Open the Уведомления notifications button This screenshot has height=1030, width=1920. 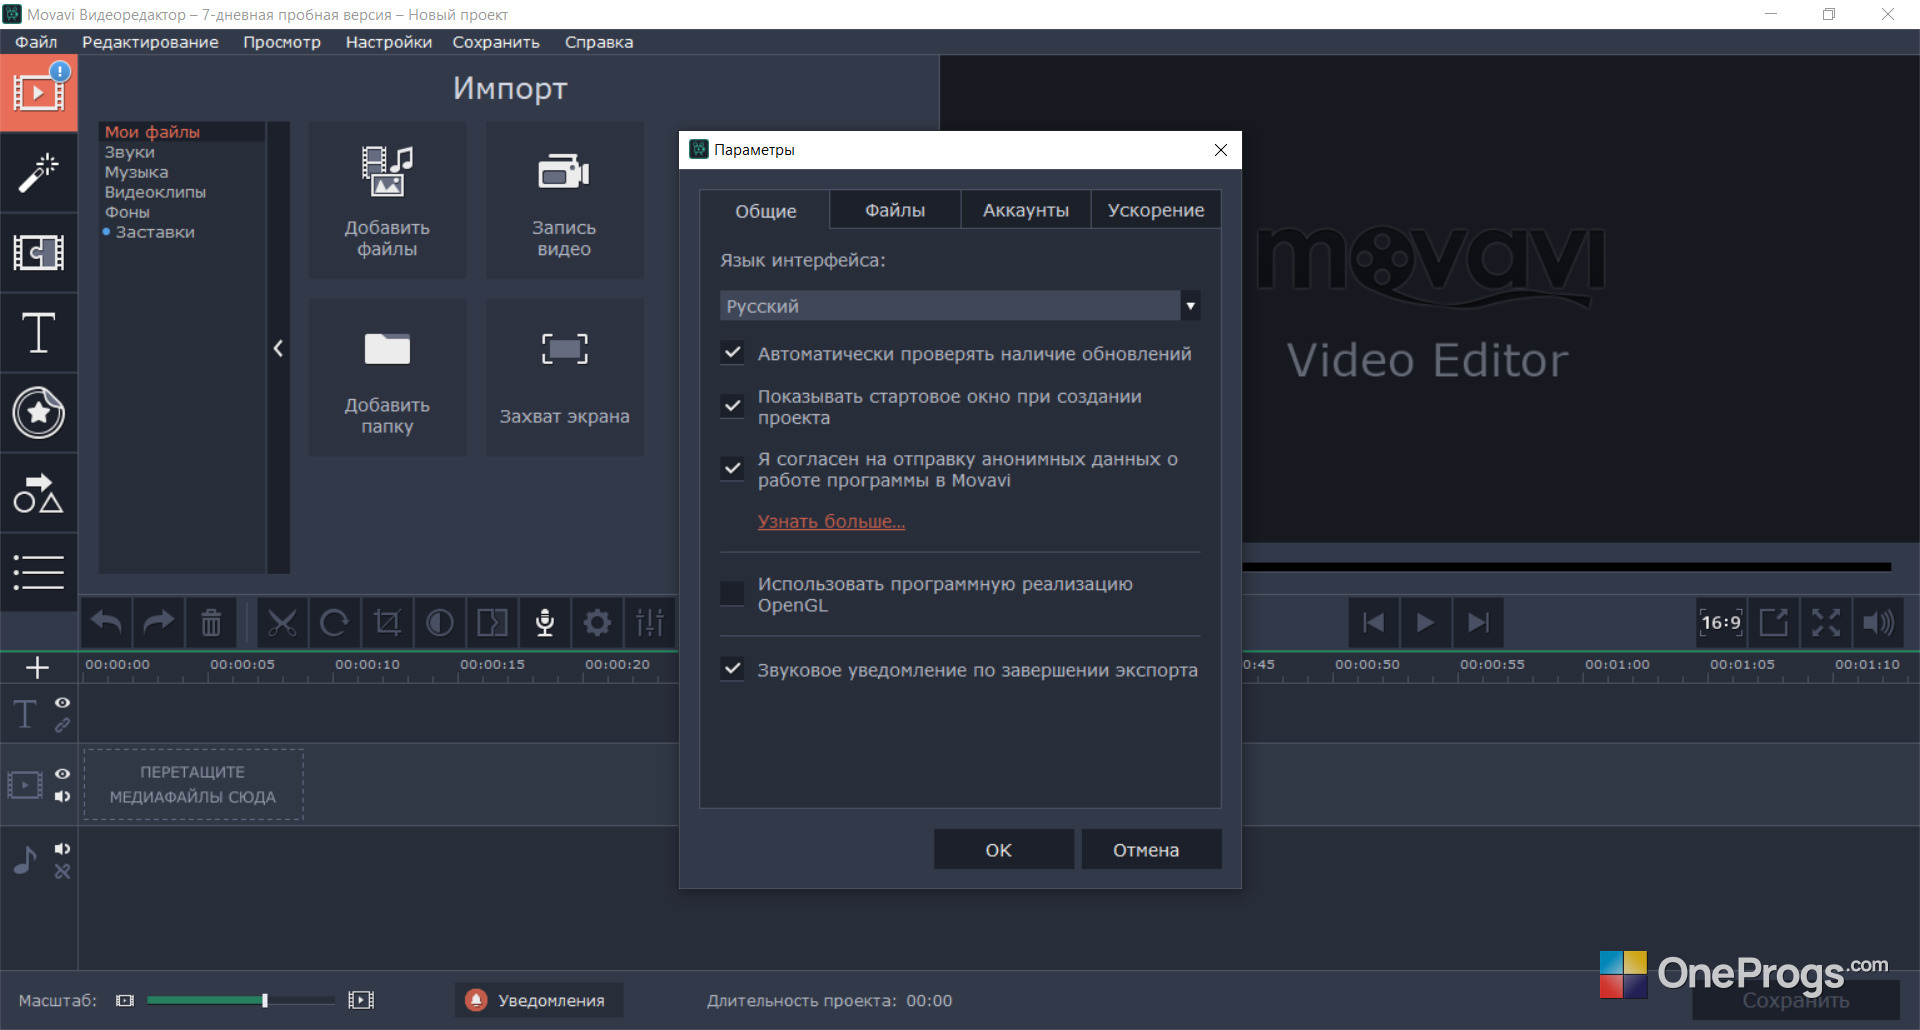[539, 1000]
